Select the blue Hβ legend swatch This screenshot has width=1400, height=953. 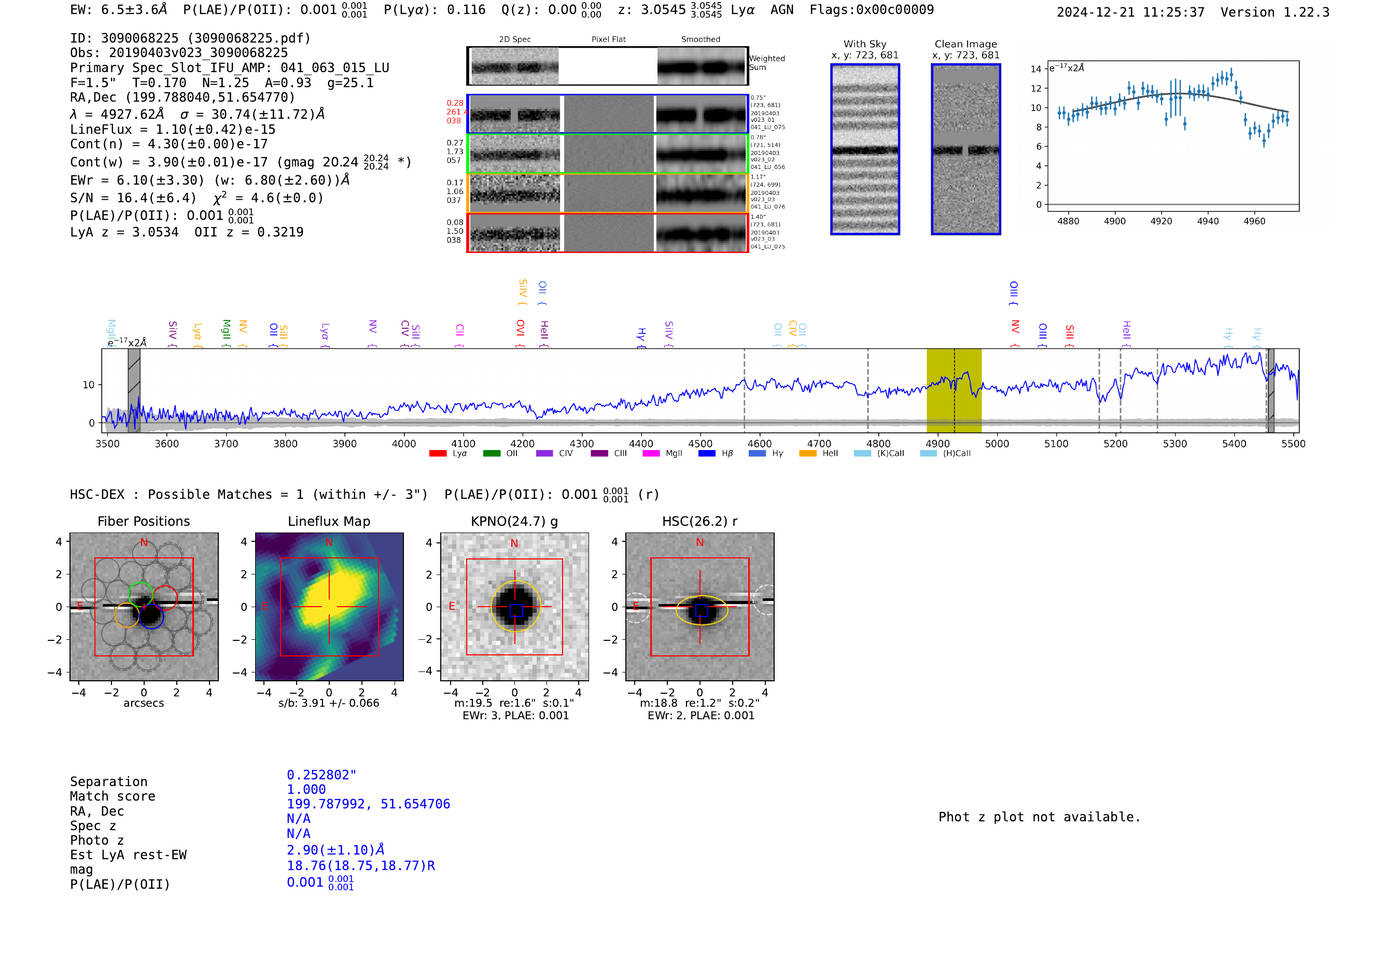point(707,454)
